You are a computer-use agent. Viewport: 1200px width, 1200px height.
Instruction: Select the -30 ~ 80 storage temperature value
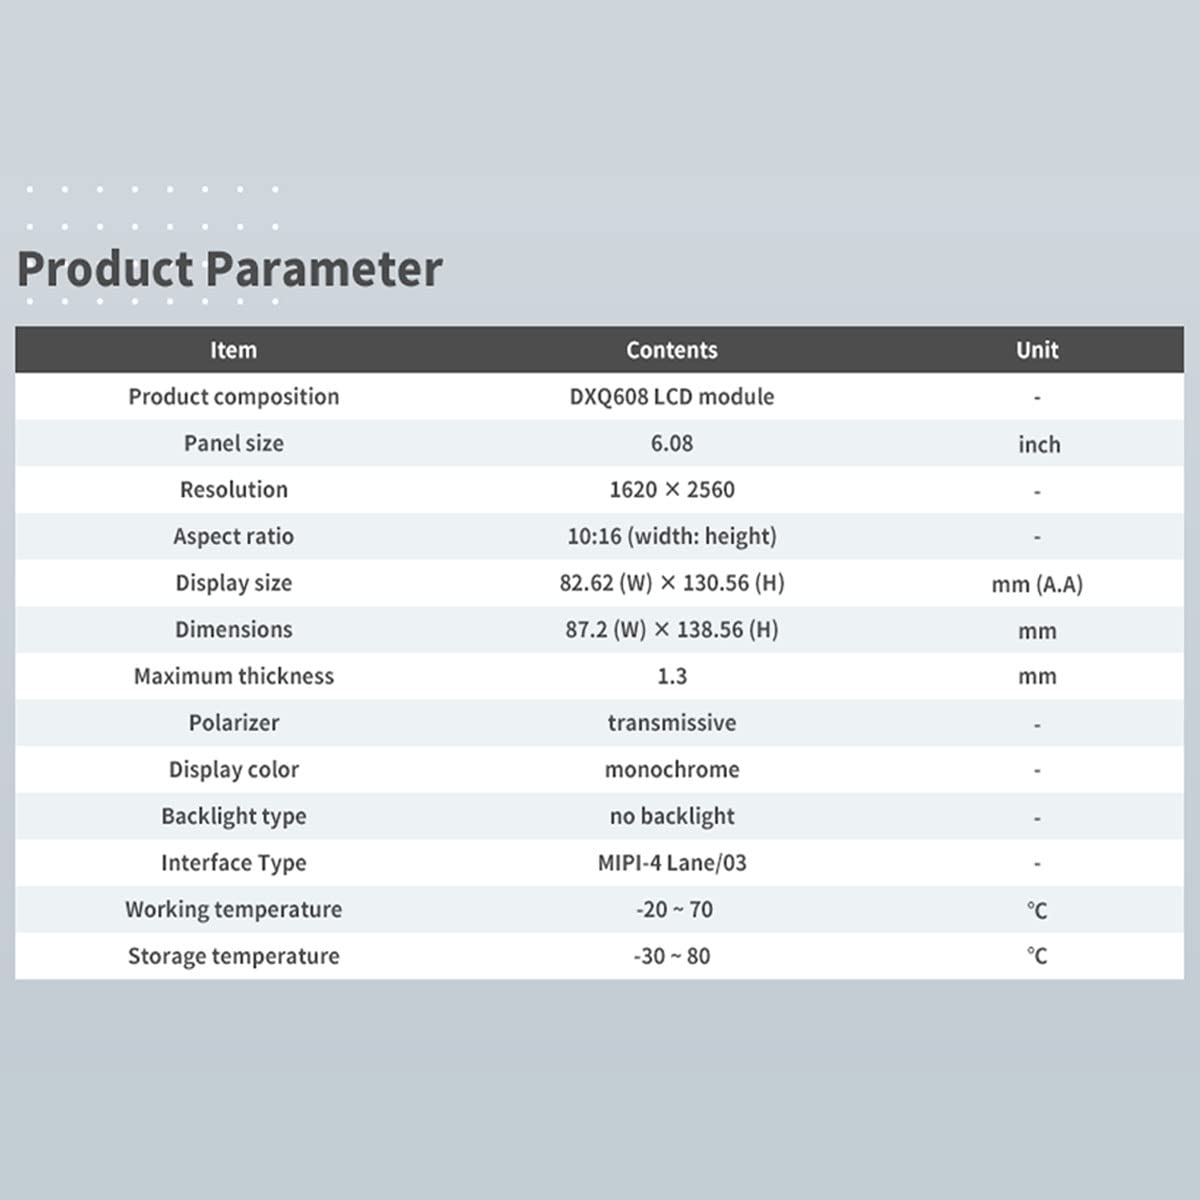[x=672, y=956]
